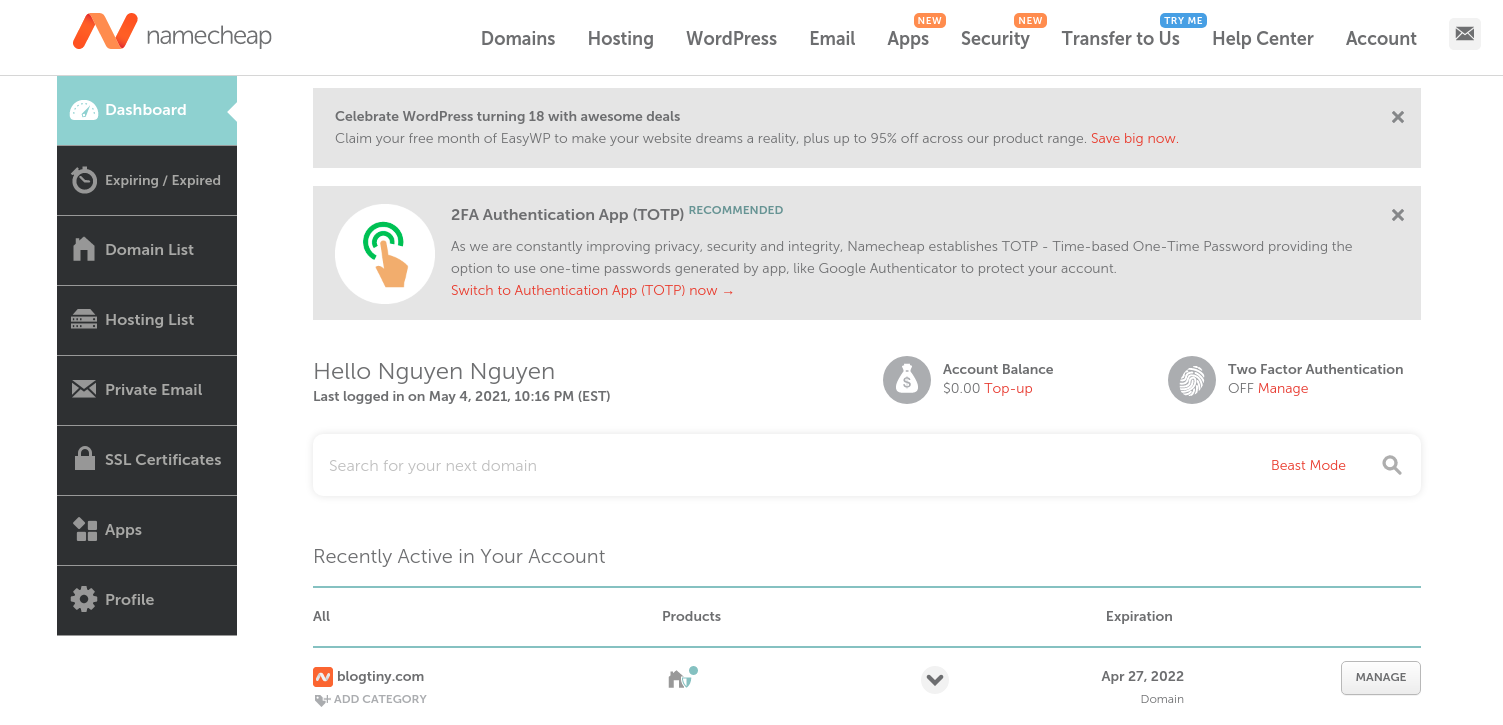Click the Account Balance money bag icon

907,380
